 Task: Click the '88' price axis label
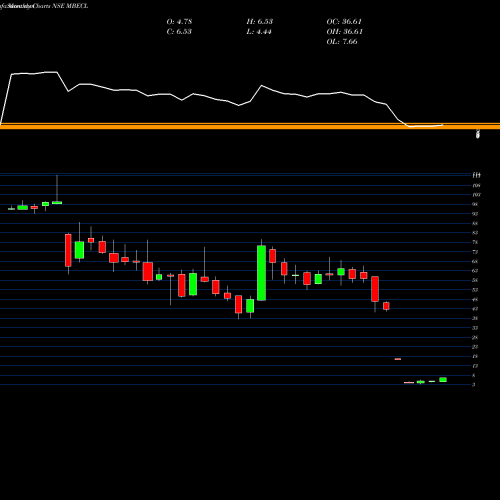coord(475,223)
